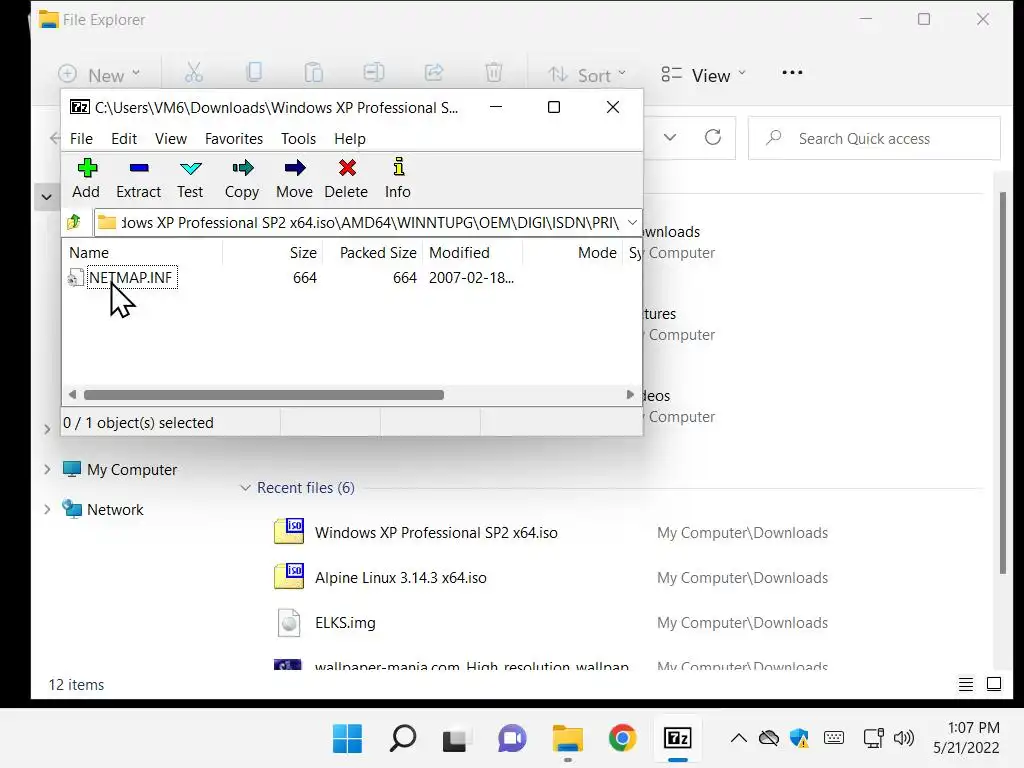
Task: Open the See more ellipsis in File Explorer
Action: point(792,73)
